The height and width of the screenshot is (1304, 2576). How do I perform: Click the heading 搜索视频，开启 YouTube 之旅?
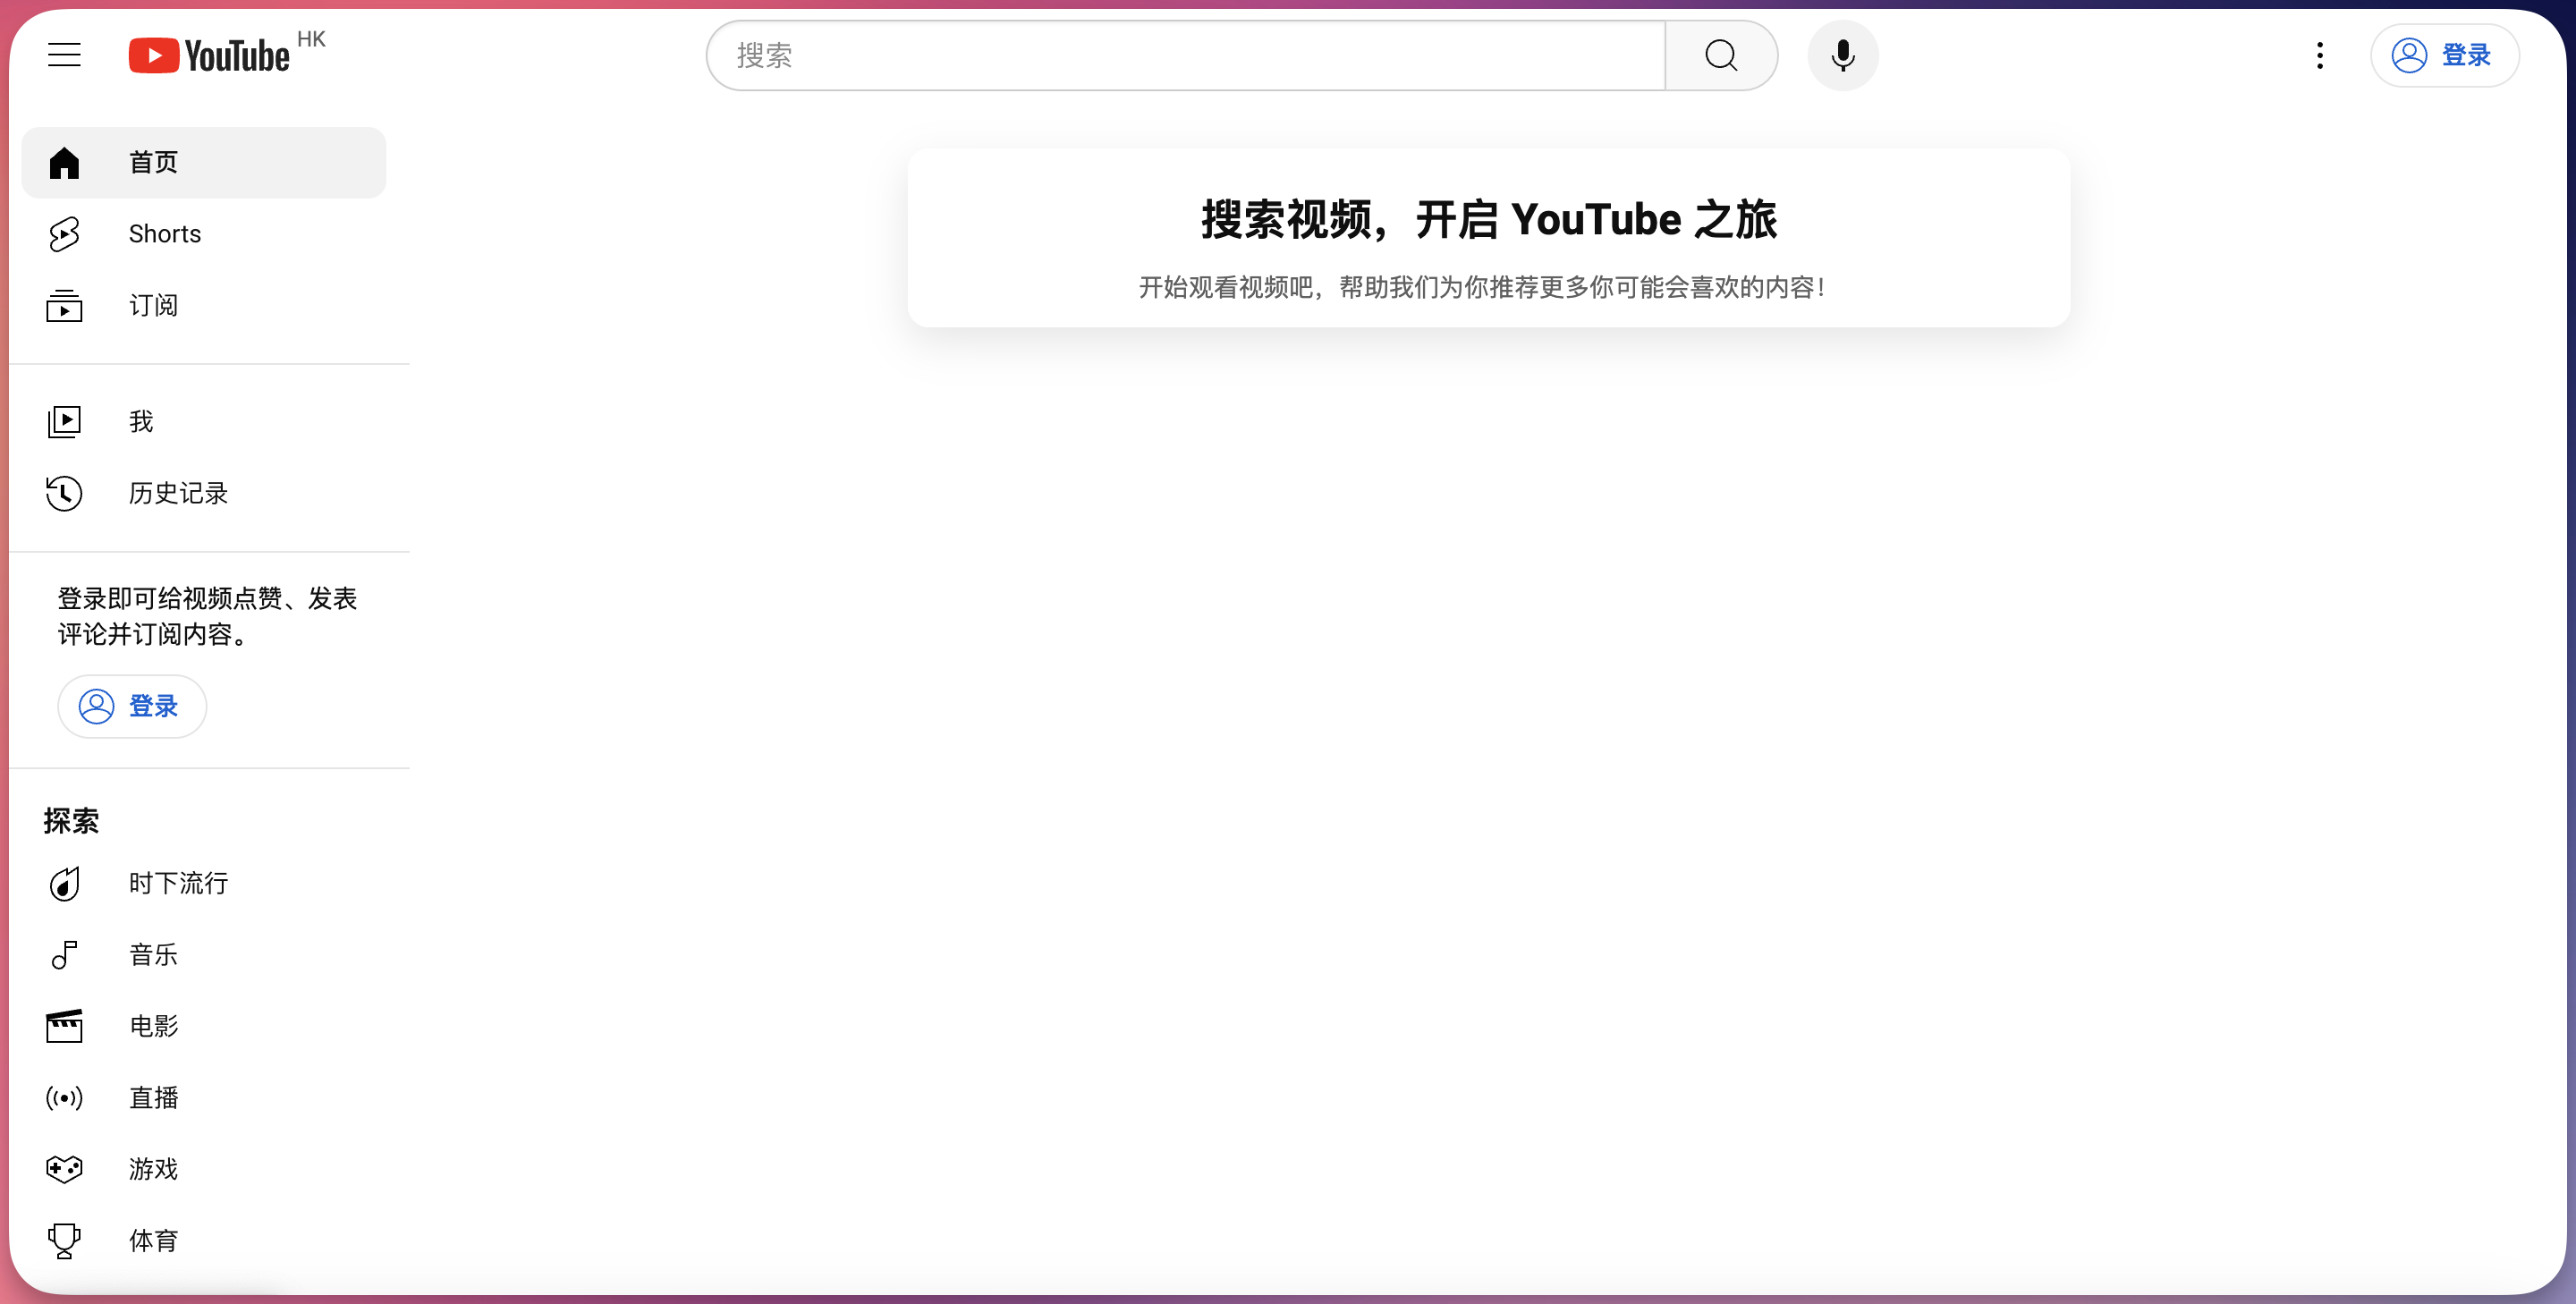pos(1489,220)
